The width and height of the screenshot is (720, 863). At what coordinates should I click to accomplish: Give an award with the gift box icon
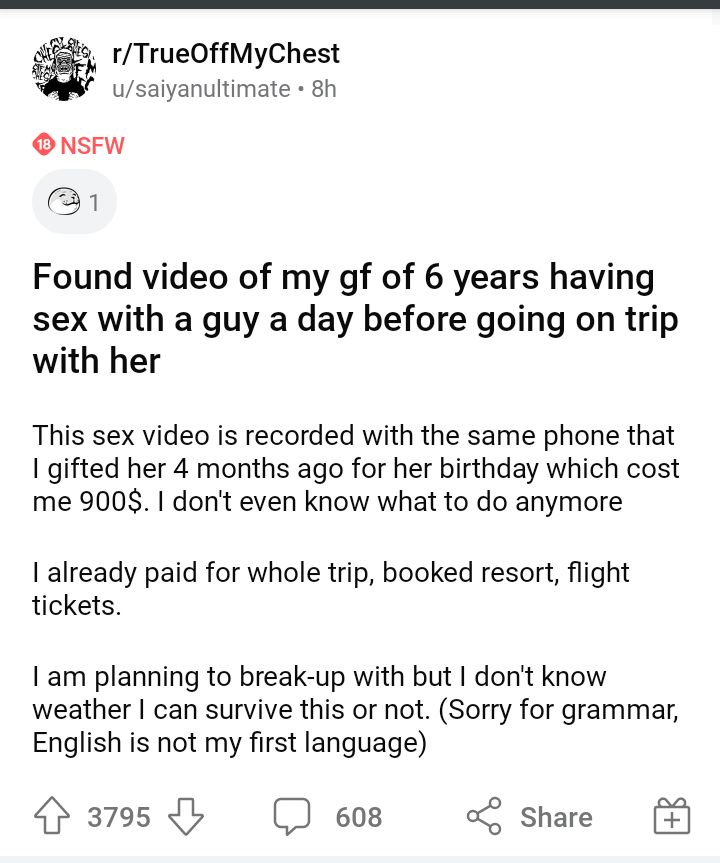(x=672, y=816)
